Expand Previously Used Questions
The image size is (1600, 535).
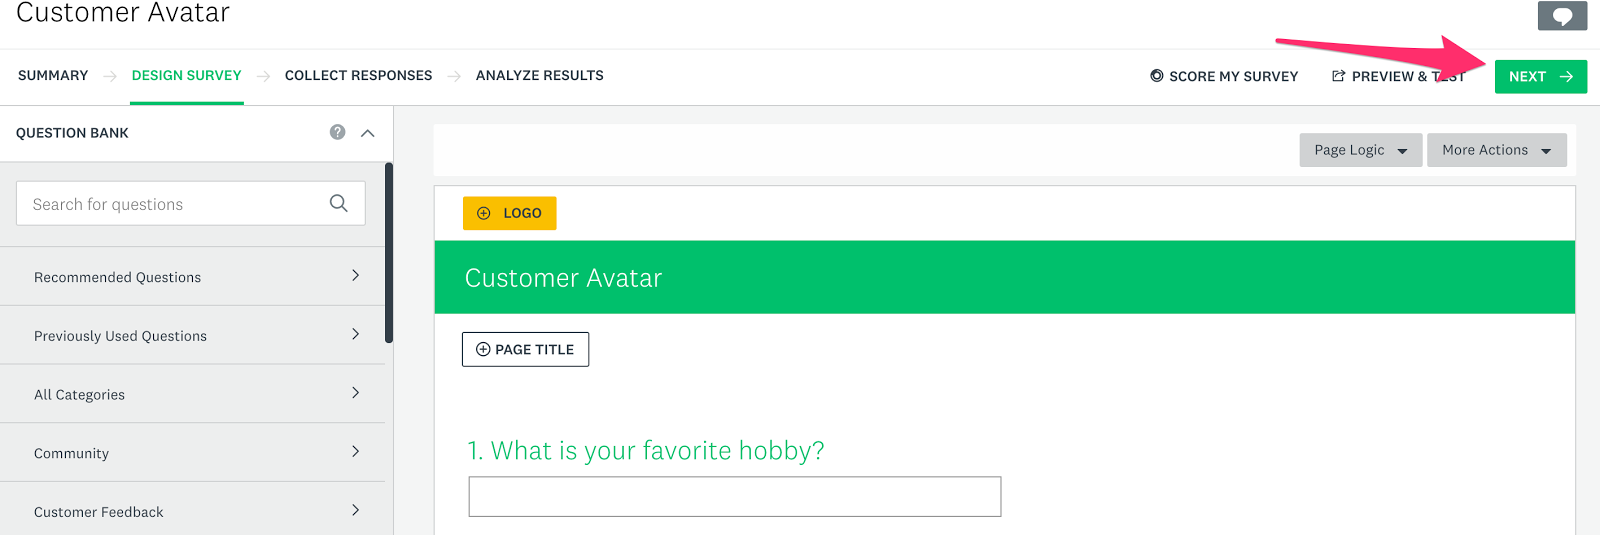(x=193, y=336)
